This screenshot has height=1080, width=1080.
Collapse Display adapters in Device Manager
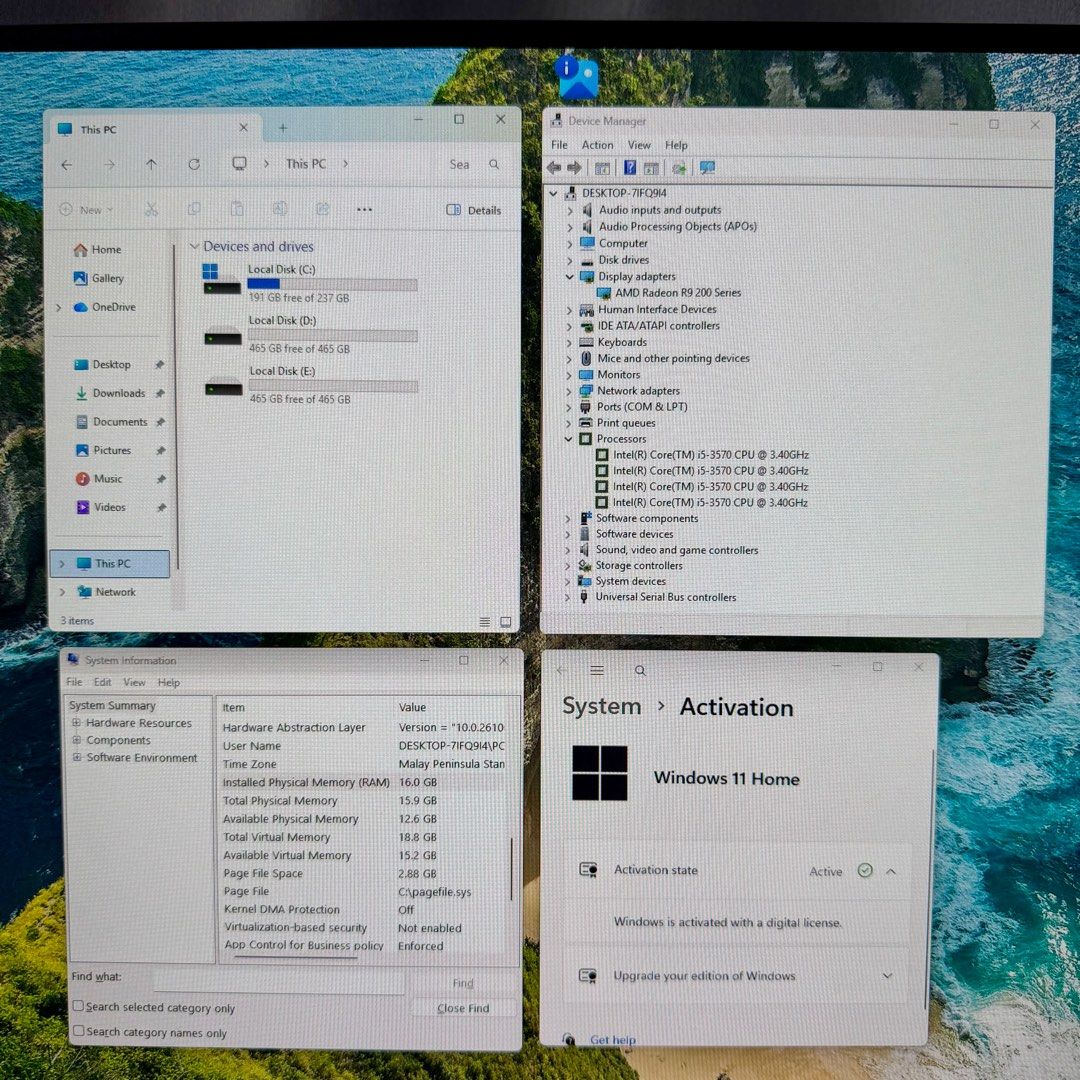[569, 277]
